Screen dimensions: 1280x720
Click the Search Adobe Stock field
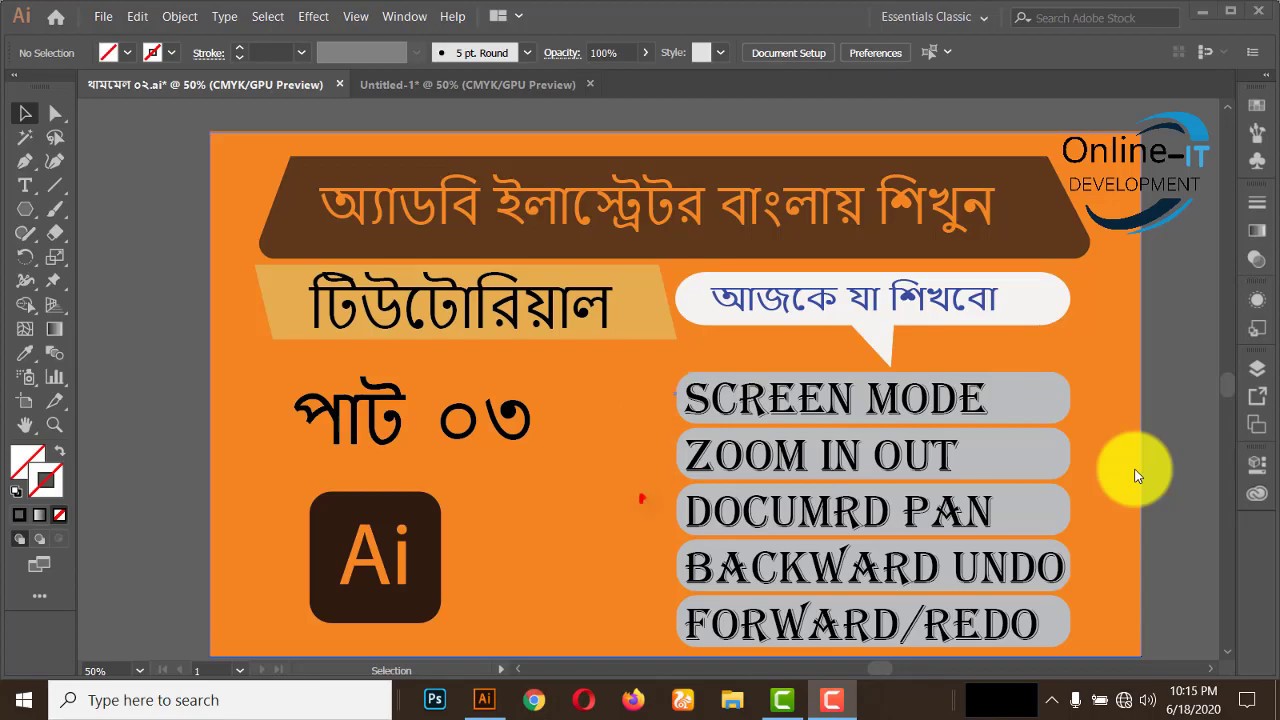1098,17
